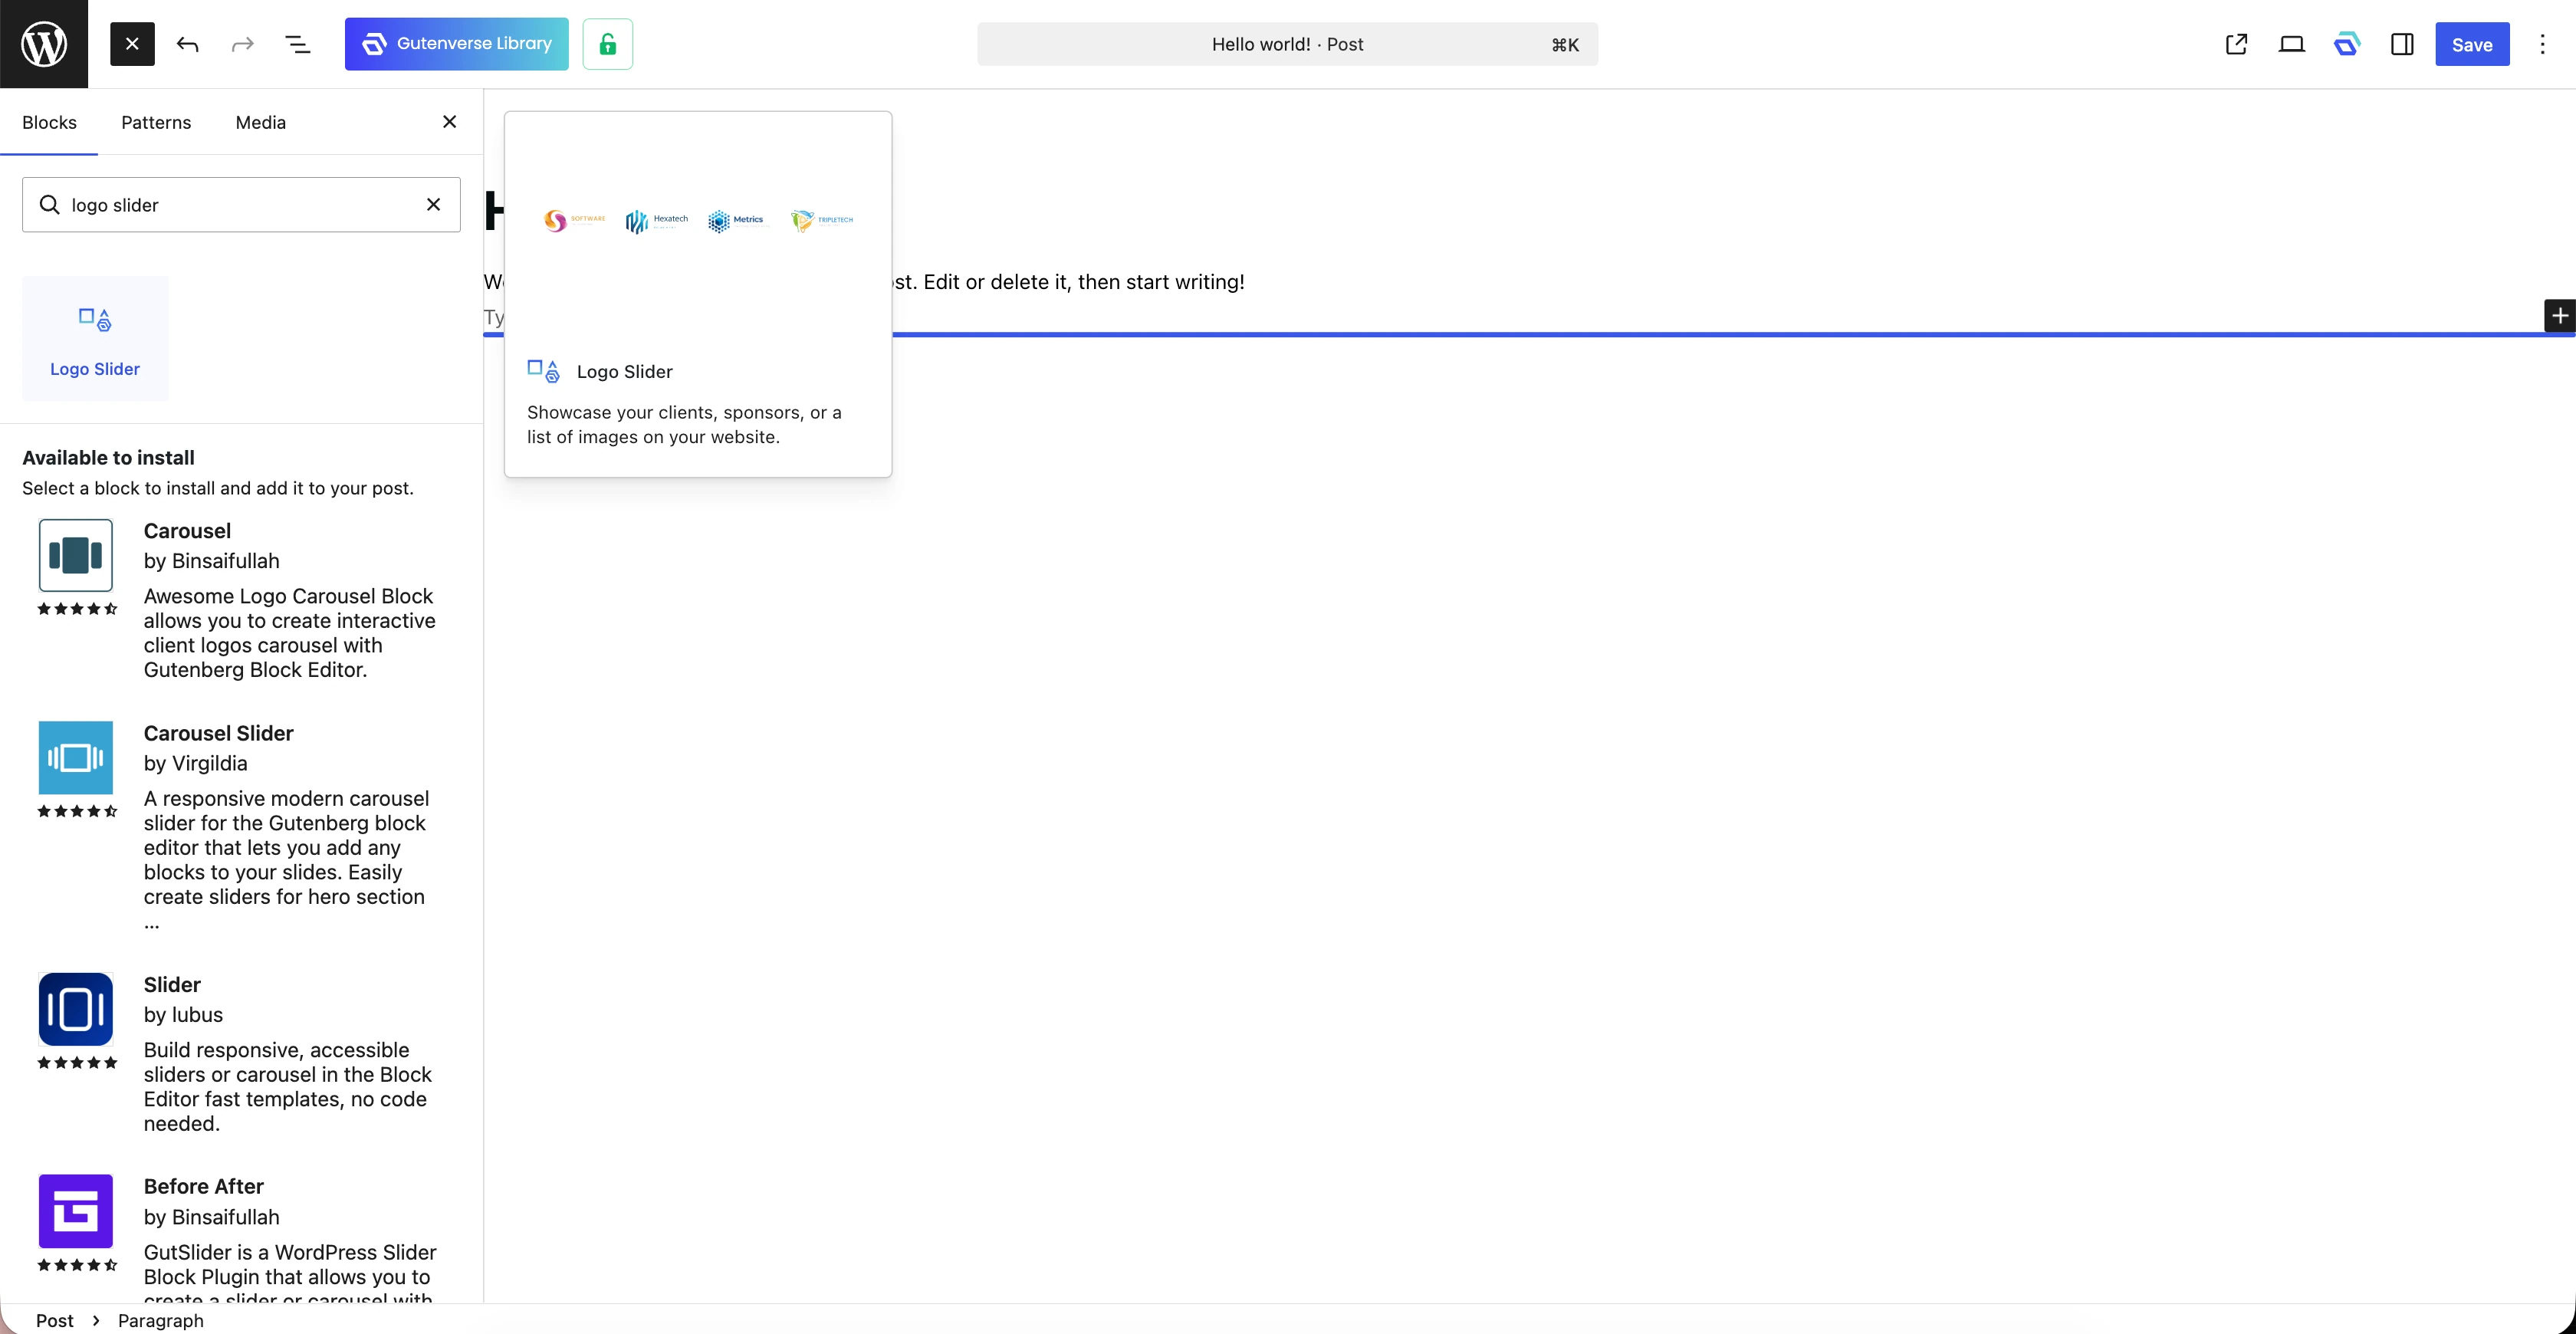Click the redo arrow icon
2576x1334 pixels.
click(243, 44)
